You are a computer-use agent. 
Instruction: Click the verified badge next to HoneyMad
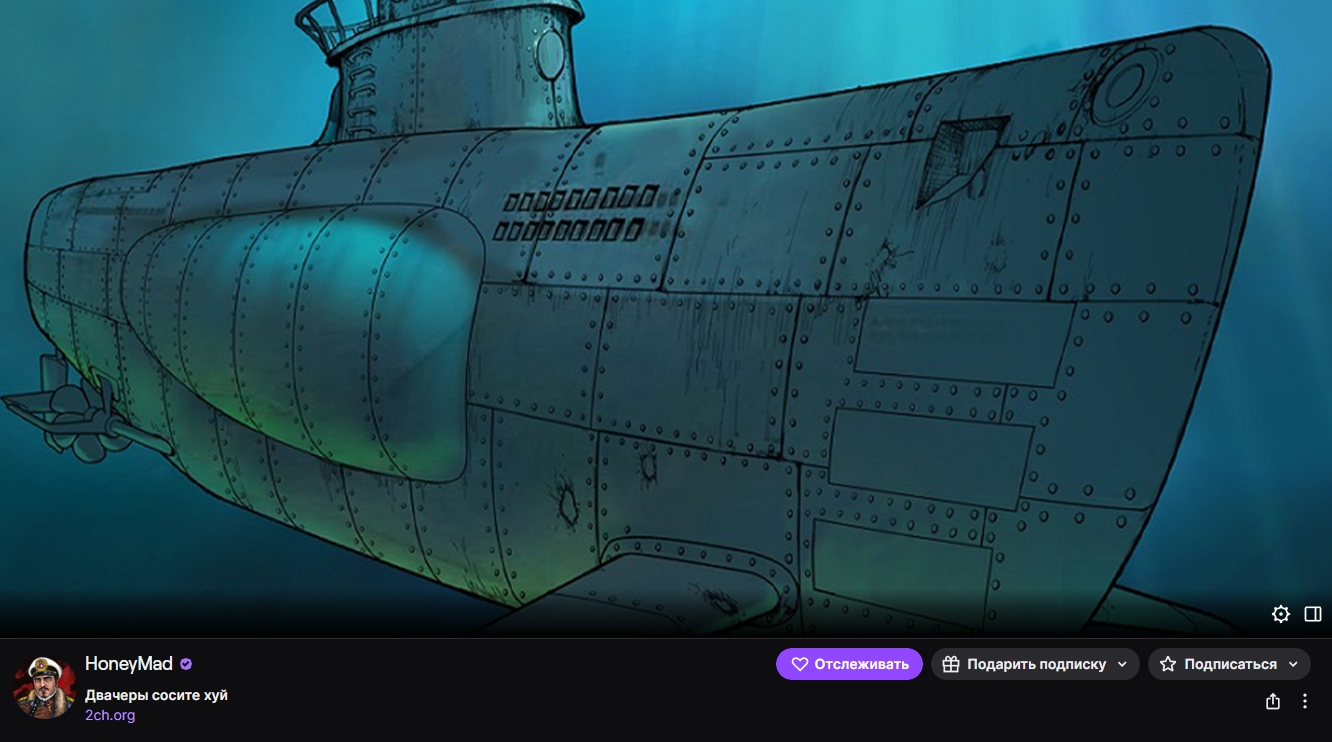(x=186, y=664)
